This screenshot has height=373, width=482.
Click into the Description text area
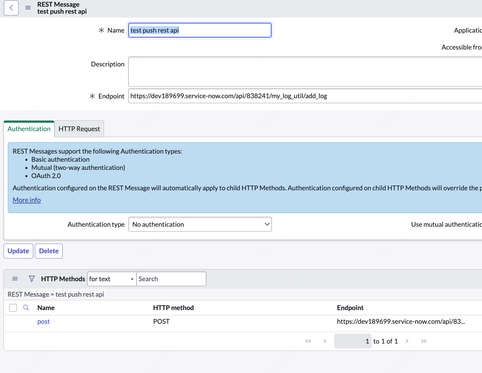[x=305, y=71]
